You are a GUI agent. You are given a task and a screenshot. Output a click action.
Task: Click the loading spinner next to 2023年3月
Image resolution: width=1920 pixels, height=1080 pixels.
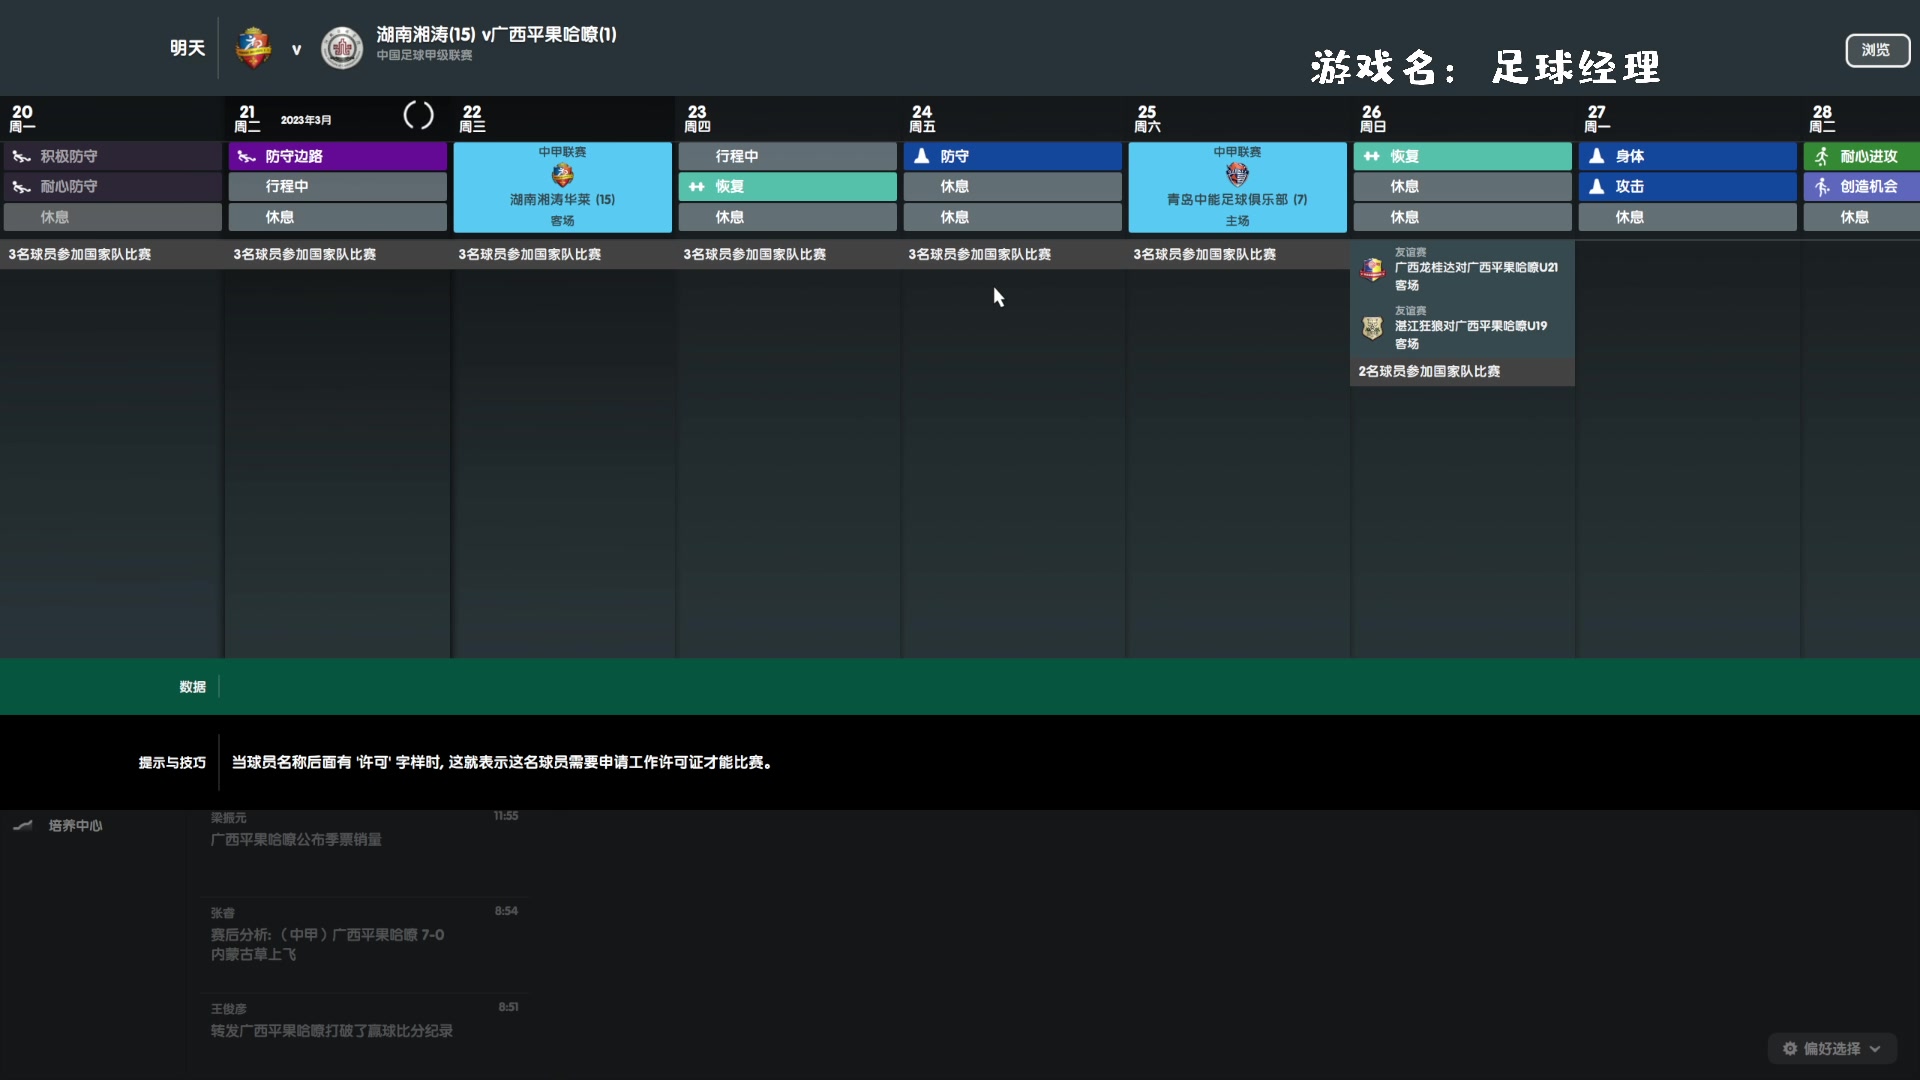click(418, 116)
